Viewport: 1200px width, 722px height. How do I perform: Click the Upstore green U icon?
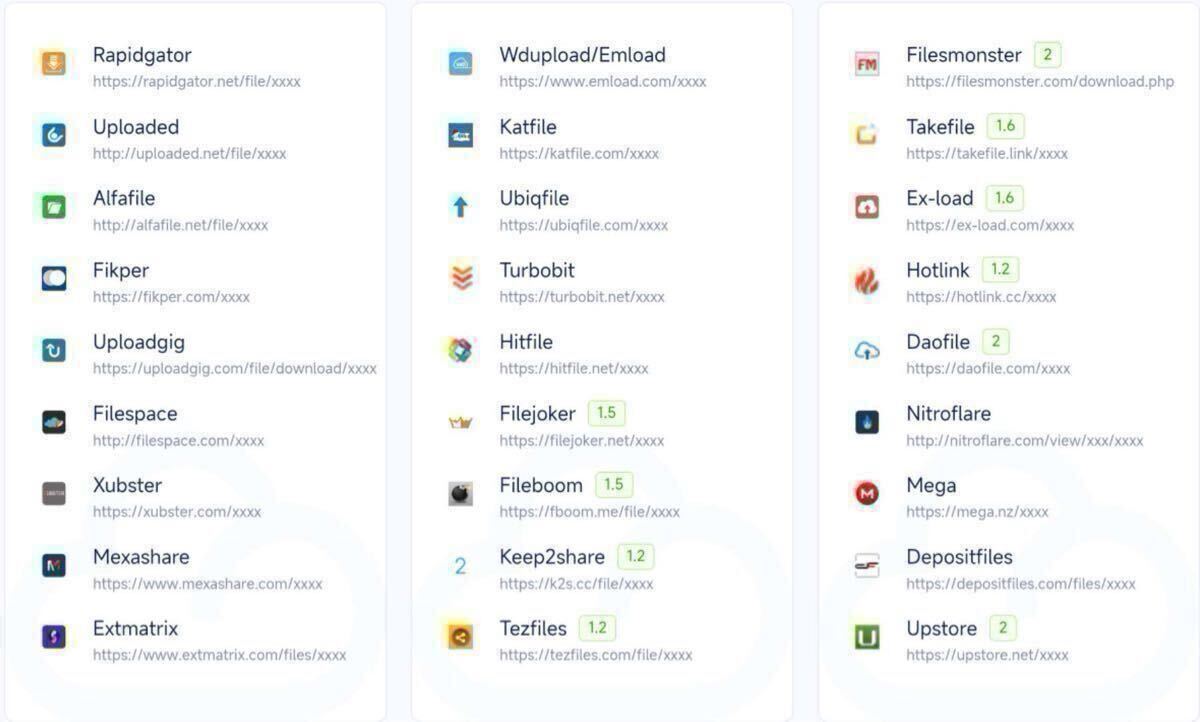(867, 636)
